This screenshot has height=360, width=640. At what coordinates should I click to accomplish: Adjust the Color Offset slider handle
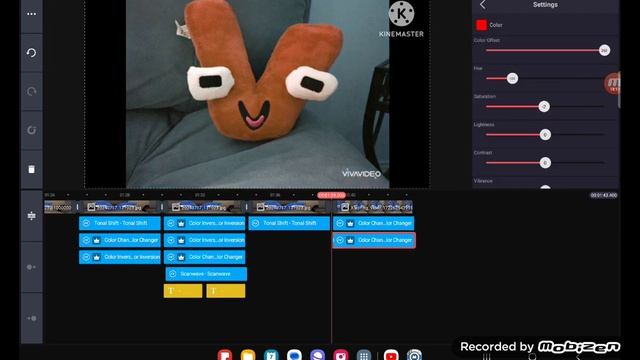tap(604, 50)
